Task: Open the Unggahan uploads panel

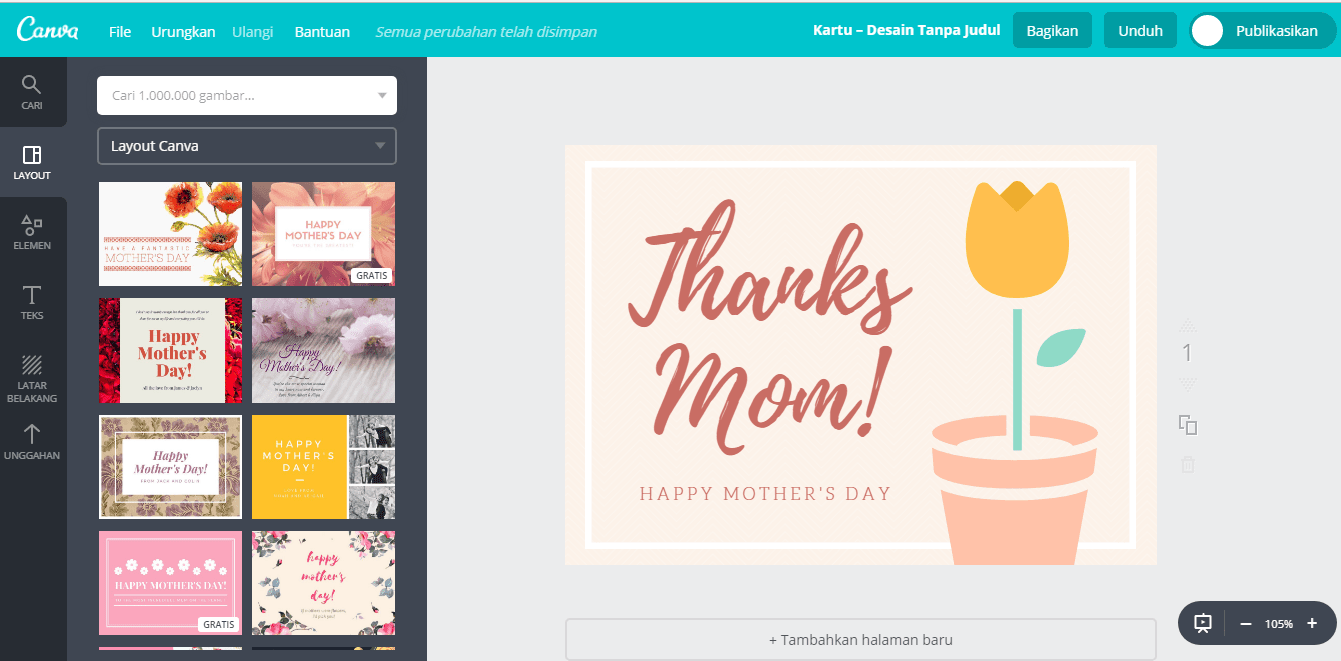Action: tap(32, 442)
